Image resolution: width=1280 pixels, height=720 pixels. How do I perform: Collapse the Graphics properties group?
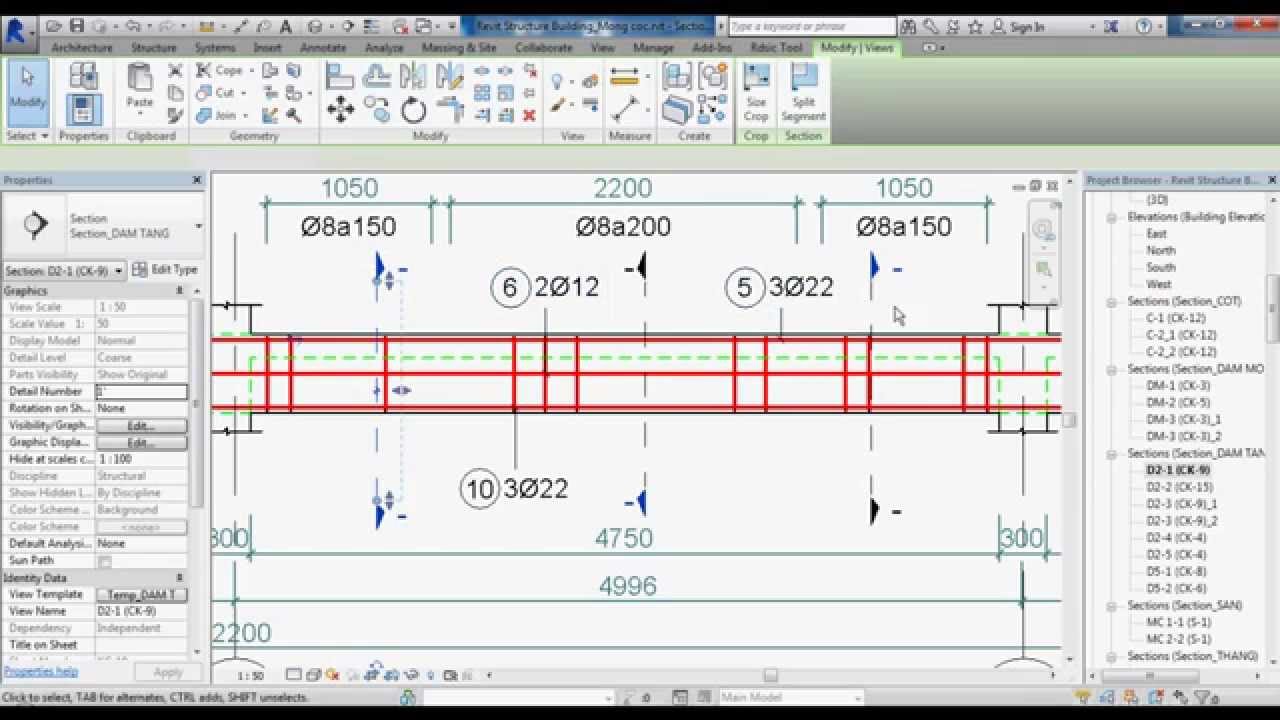tap(180, 290)
